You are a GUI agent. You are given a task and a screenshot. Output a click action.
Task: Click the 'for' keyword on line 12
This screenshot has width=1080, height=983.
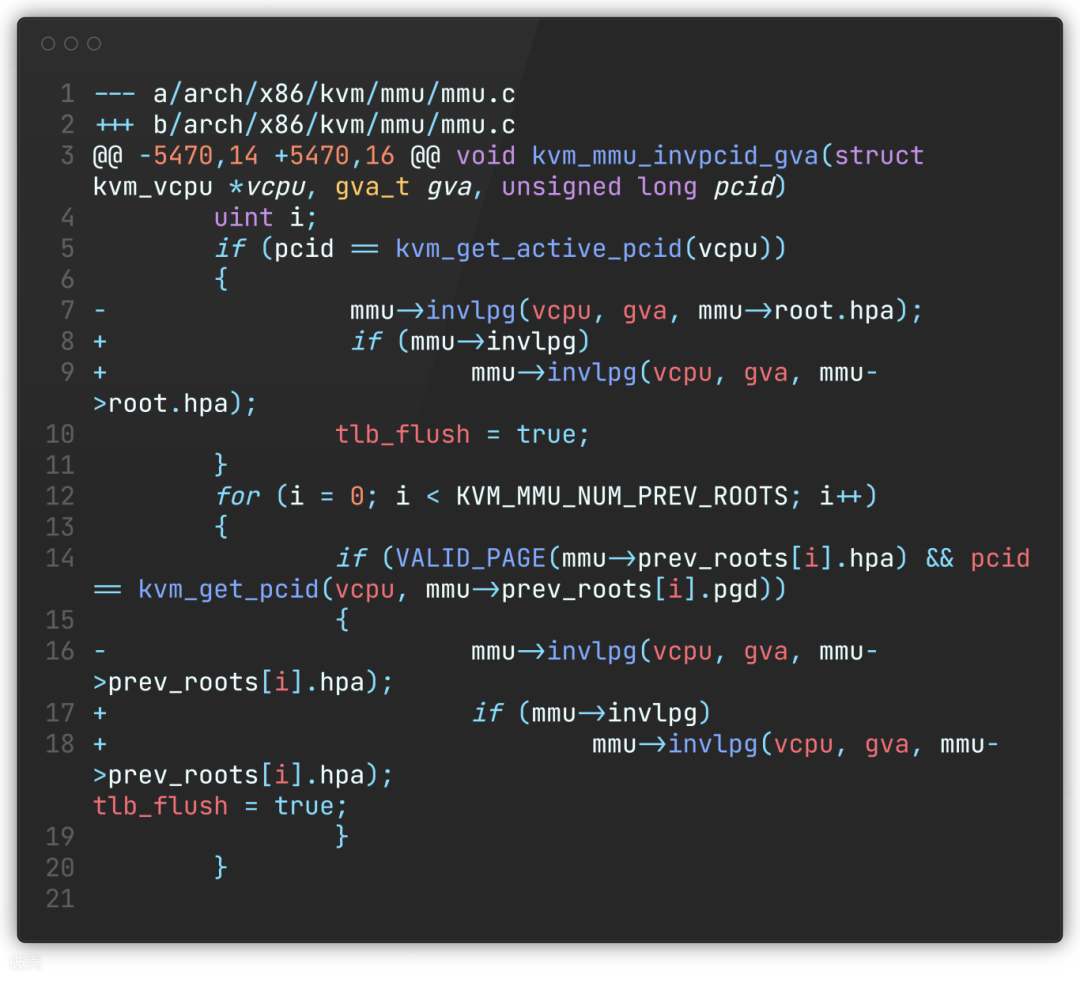click(x=237, y=497)
